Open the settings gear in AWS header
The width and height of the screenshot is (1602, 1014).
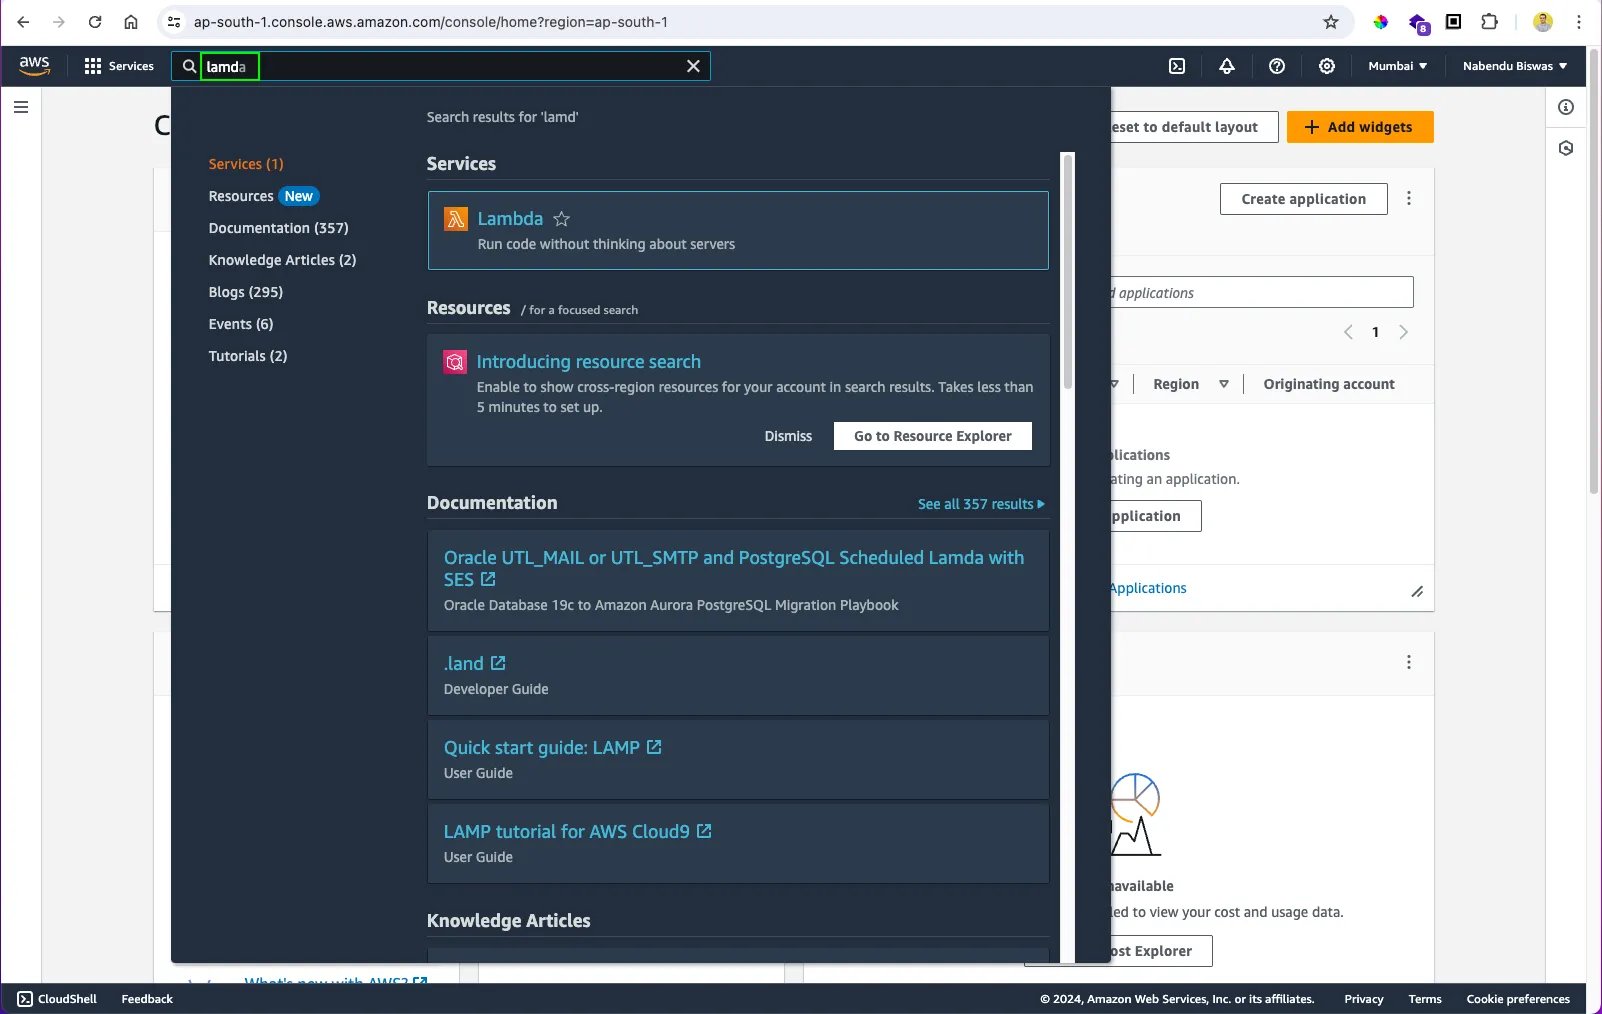coord(1327,66)
